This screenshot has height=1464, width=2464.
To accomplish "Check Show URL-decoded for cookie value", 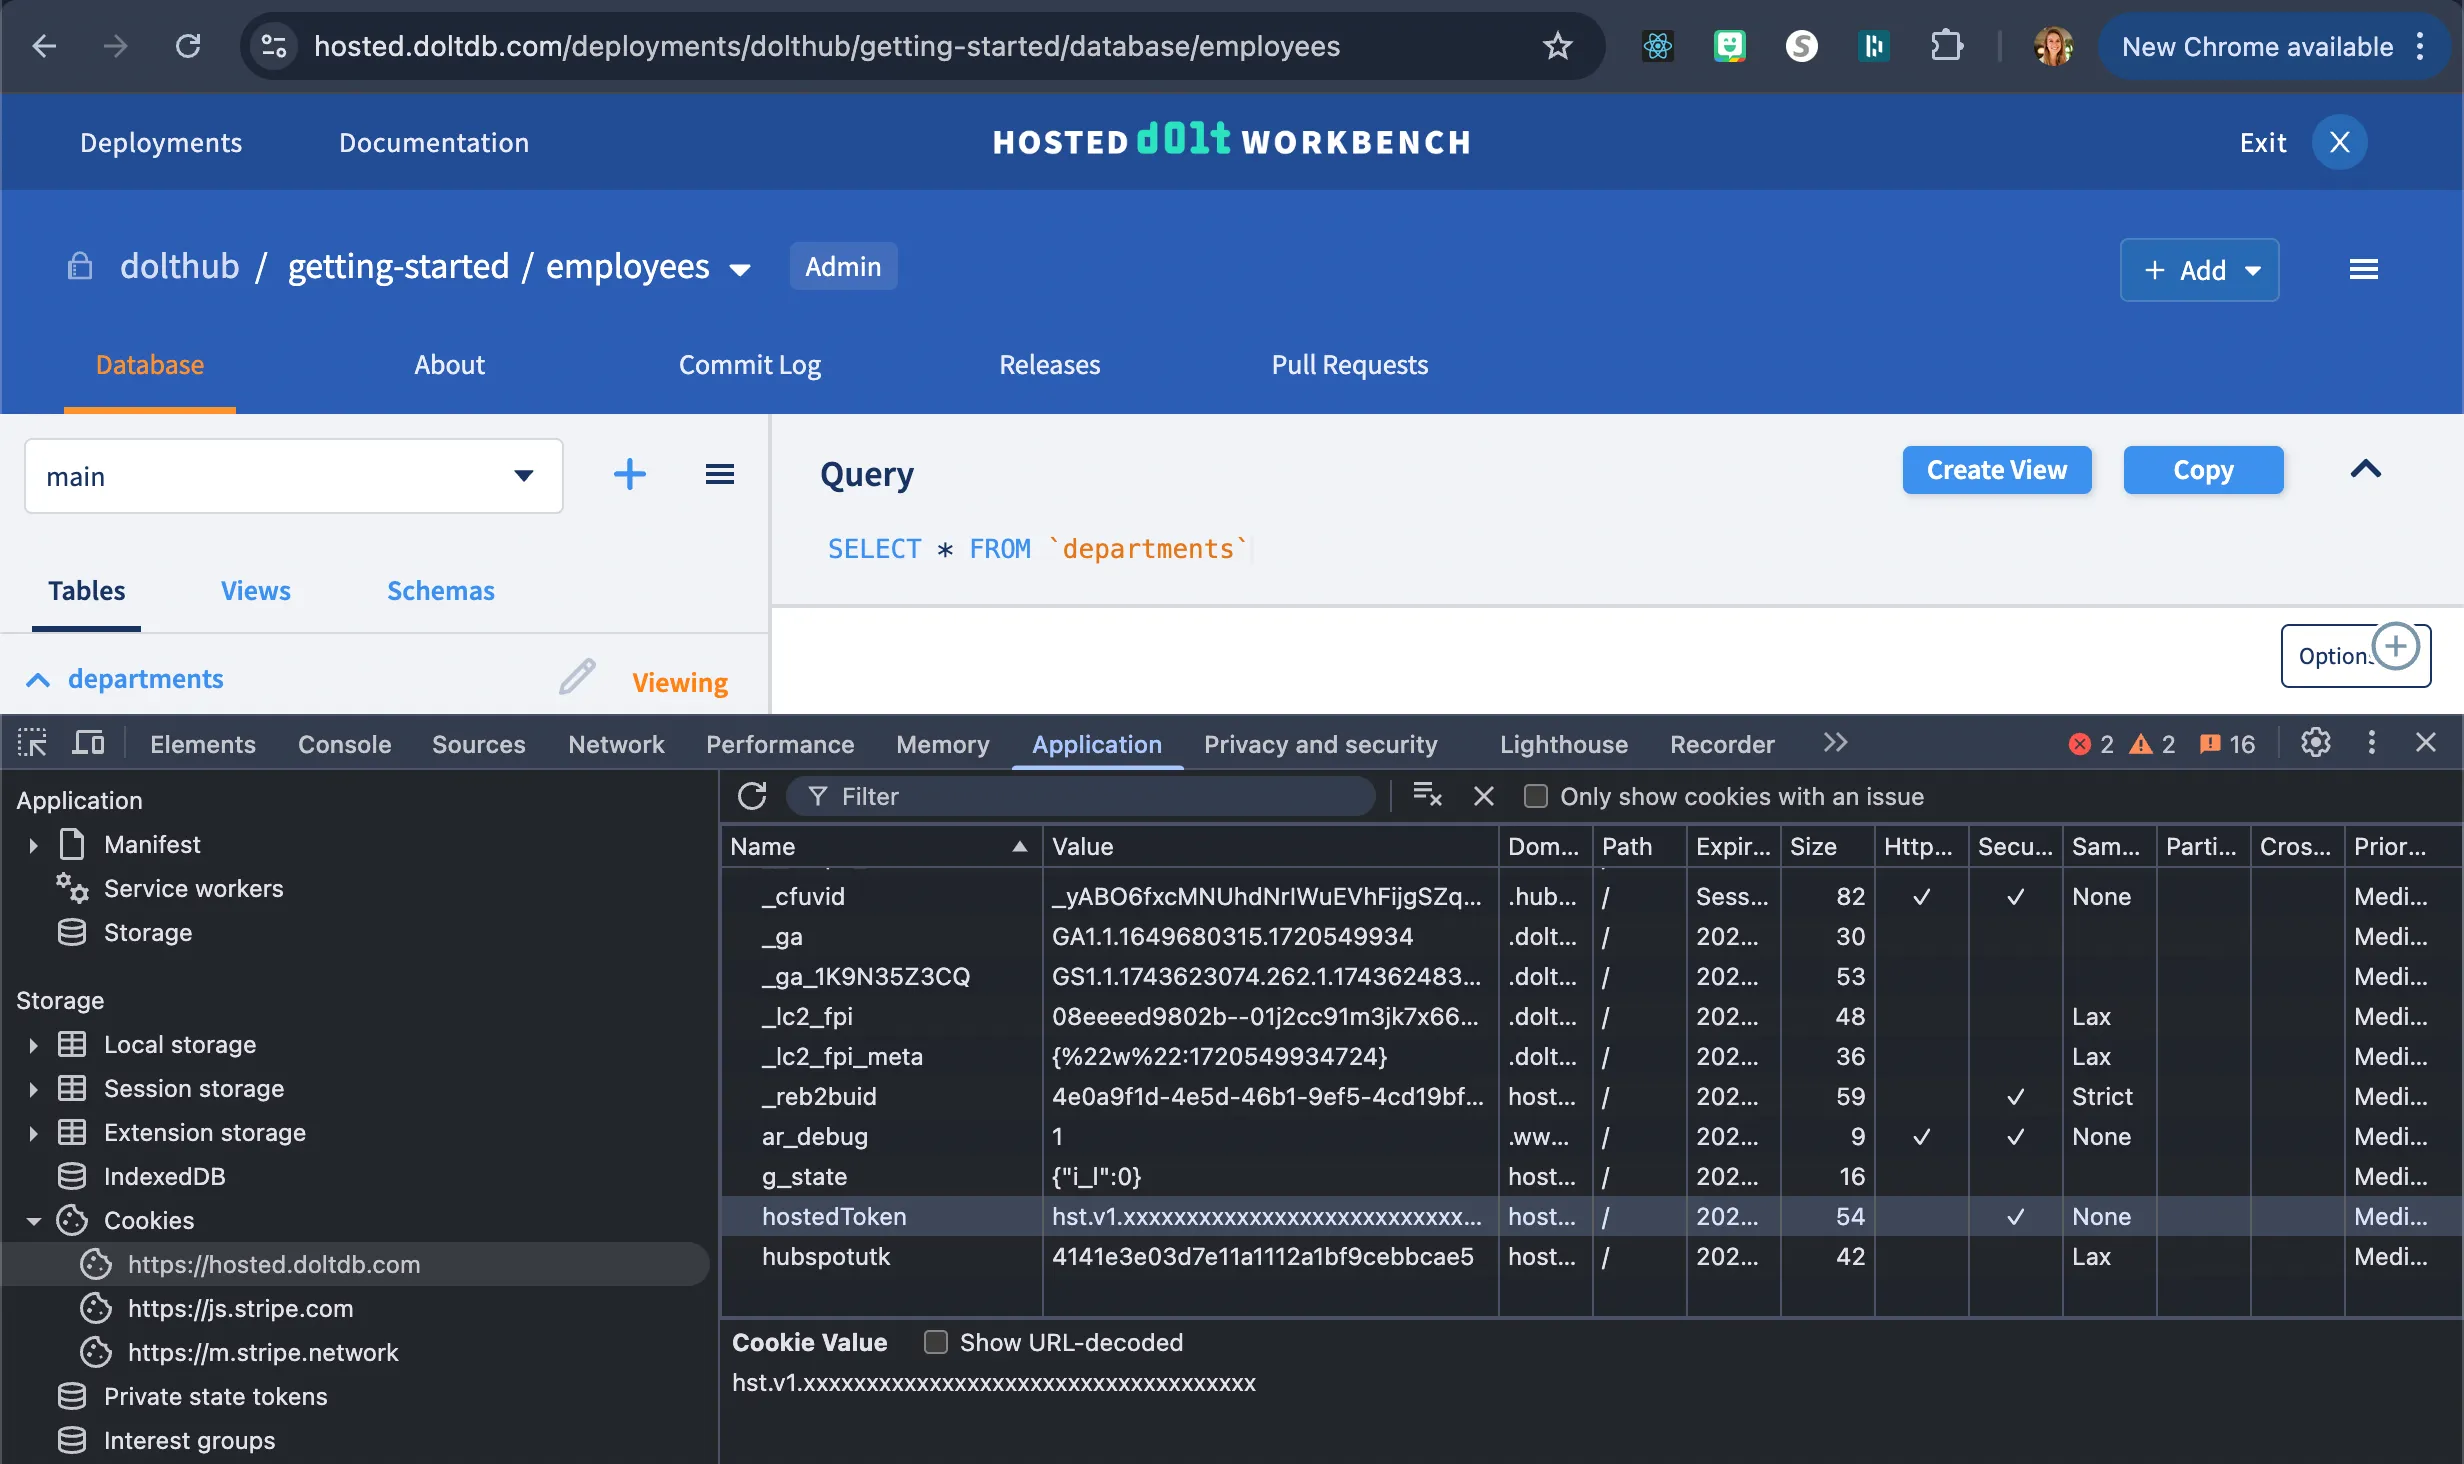I will click(x=937, y=1342).
